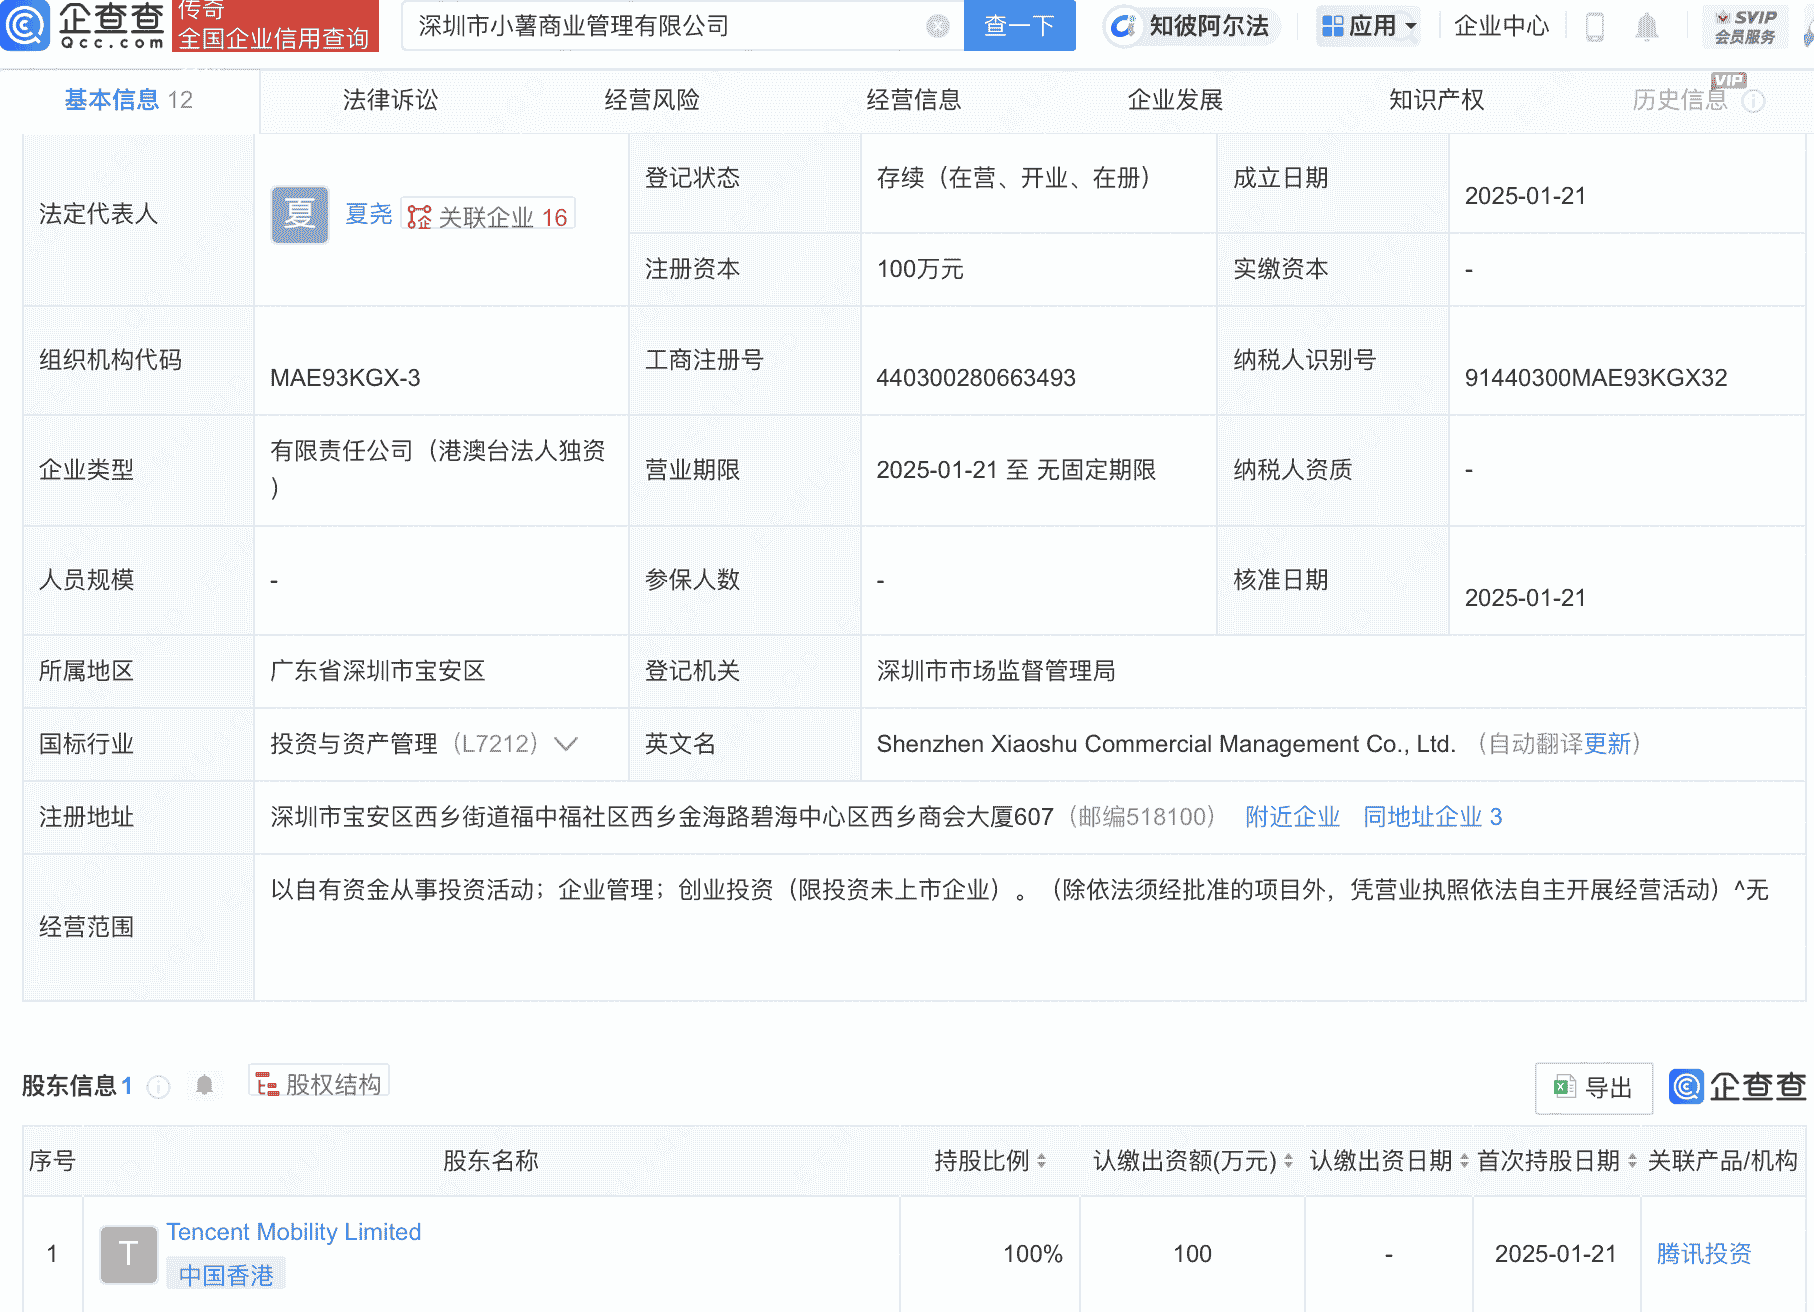Open the 应用 dropdown menu
The height and width of the screenshot is (1312, 1814).
[1368, 26]
